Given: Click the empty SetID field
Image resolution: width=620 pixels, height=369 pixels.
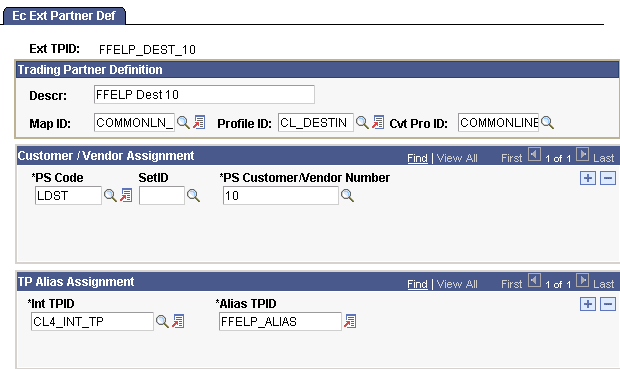Looking at the screenshot, I should (162, 196).
